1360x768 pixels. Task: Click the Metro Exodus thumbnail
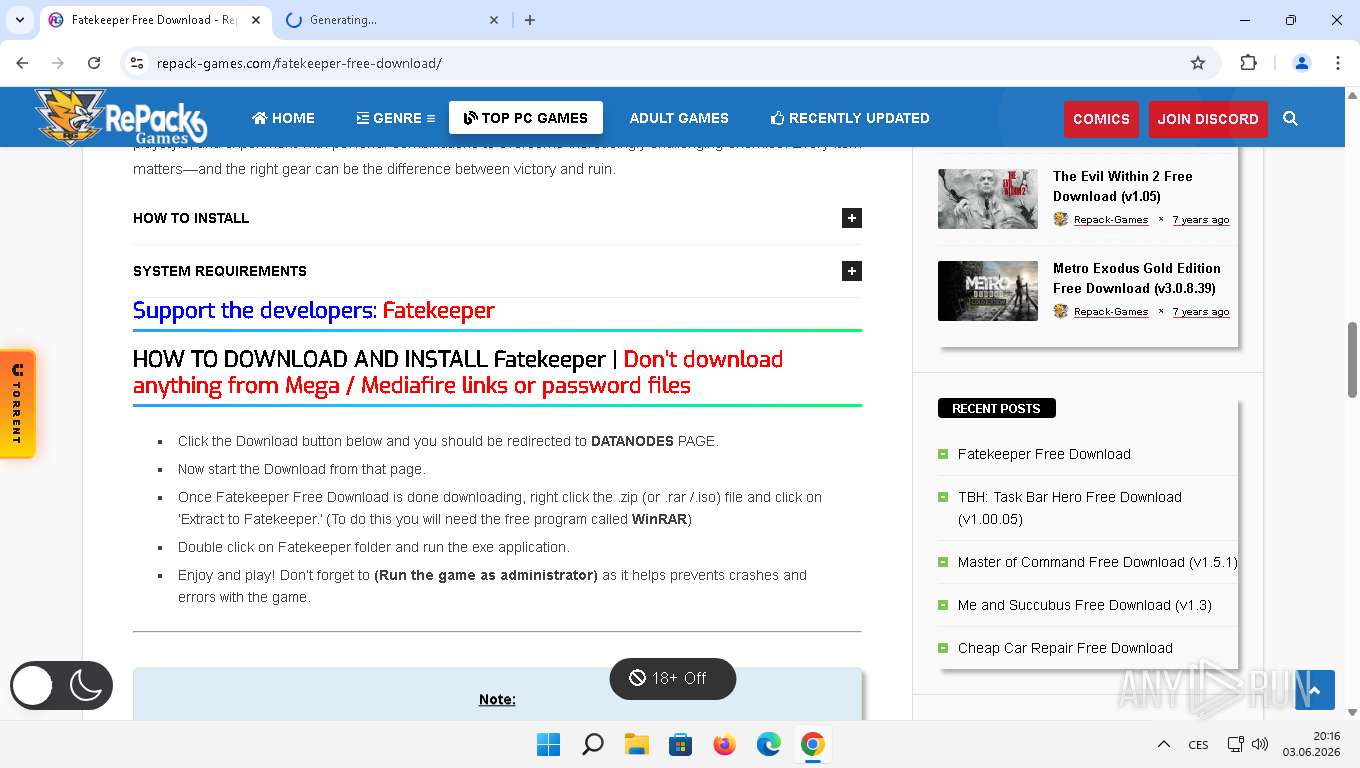coord(988,291)
